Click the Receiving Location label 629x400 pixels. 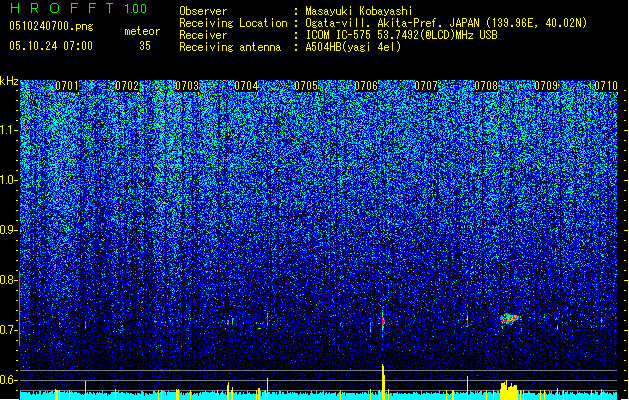233,23
